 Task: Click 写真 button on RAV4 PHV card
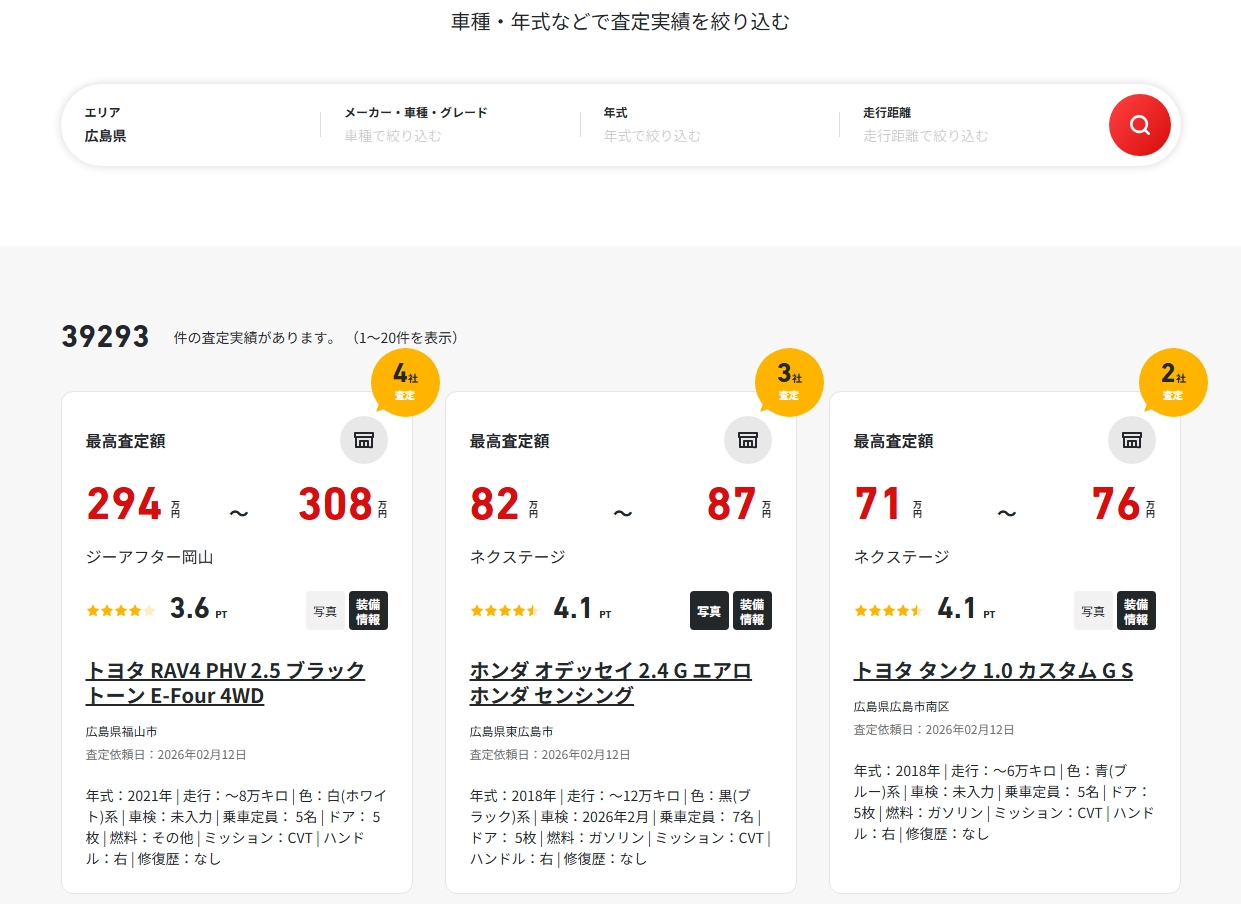tap(325, 611)
